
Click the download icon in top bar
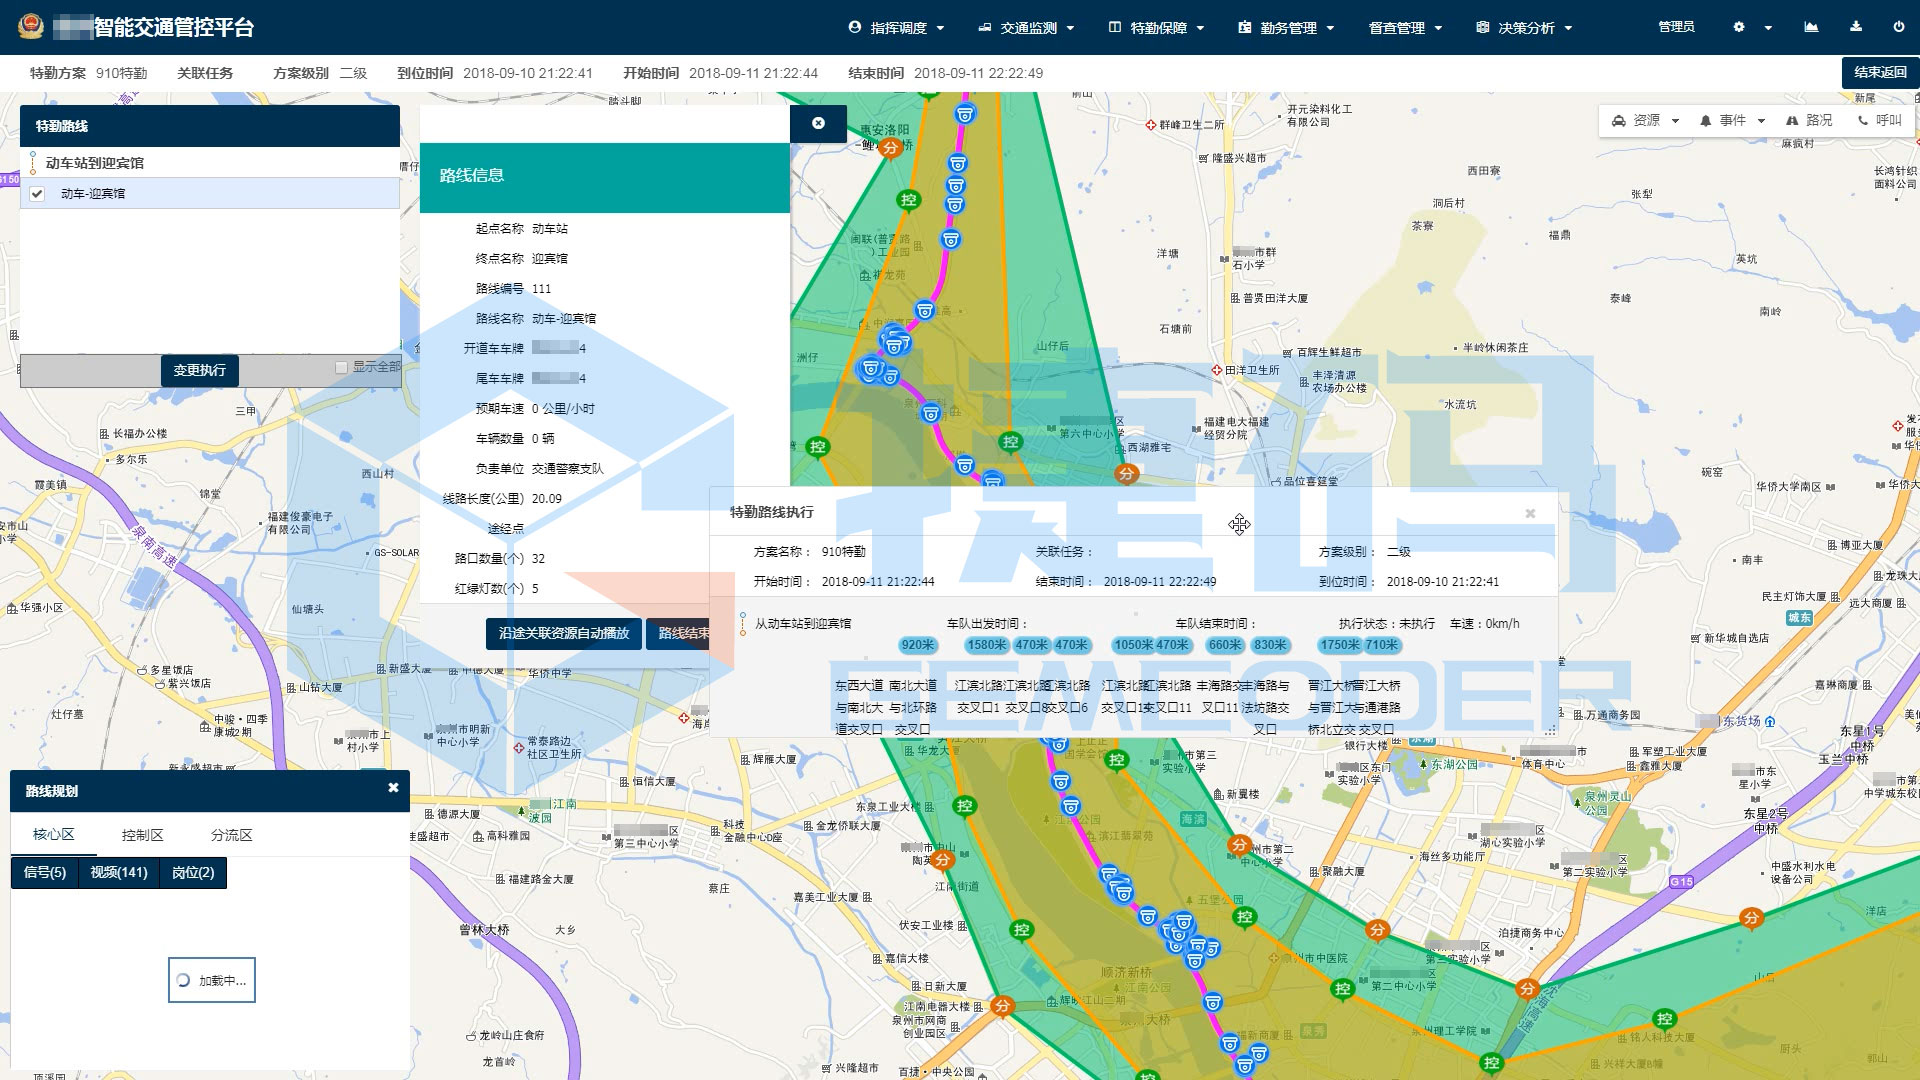1856,27
